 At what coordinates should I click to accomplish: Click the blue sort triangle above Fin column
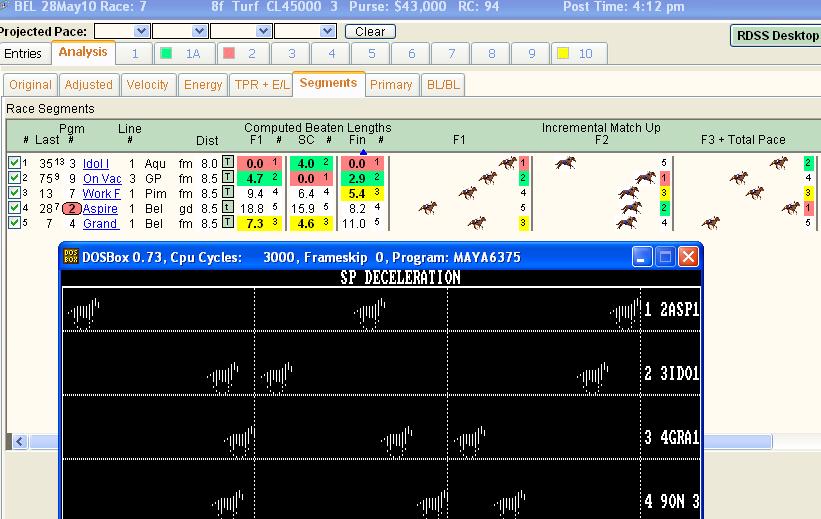363,152
